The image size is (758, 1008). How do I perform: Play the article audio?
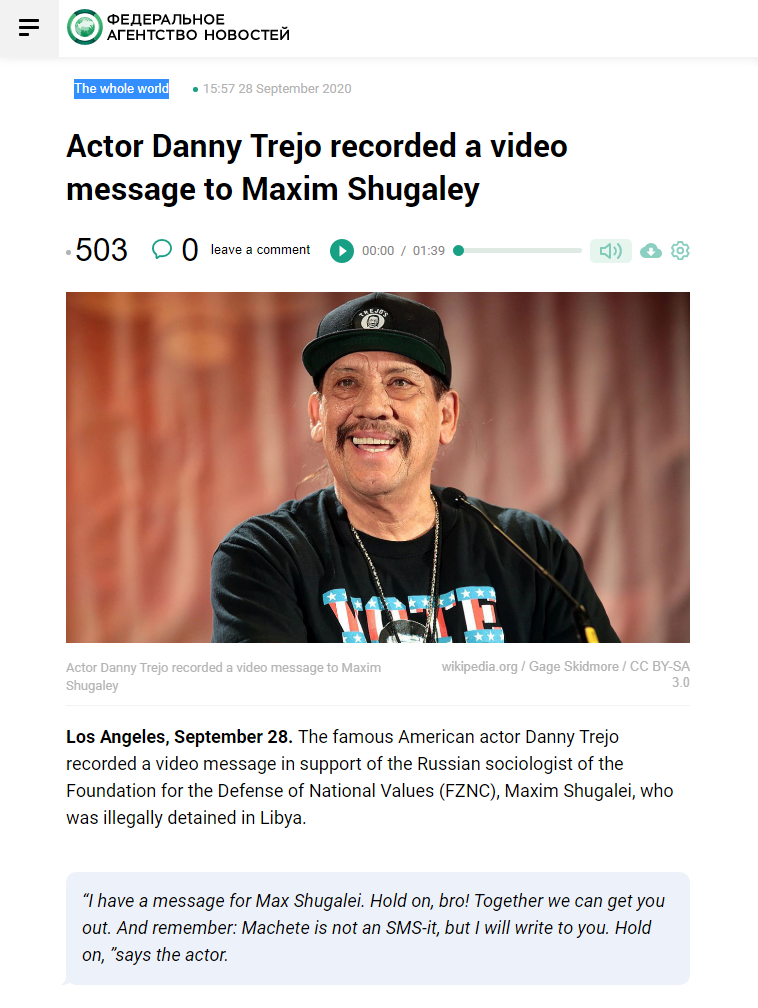[342, 251]
